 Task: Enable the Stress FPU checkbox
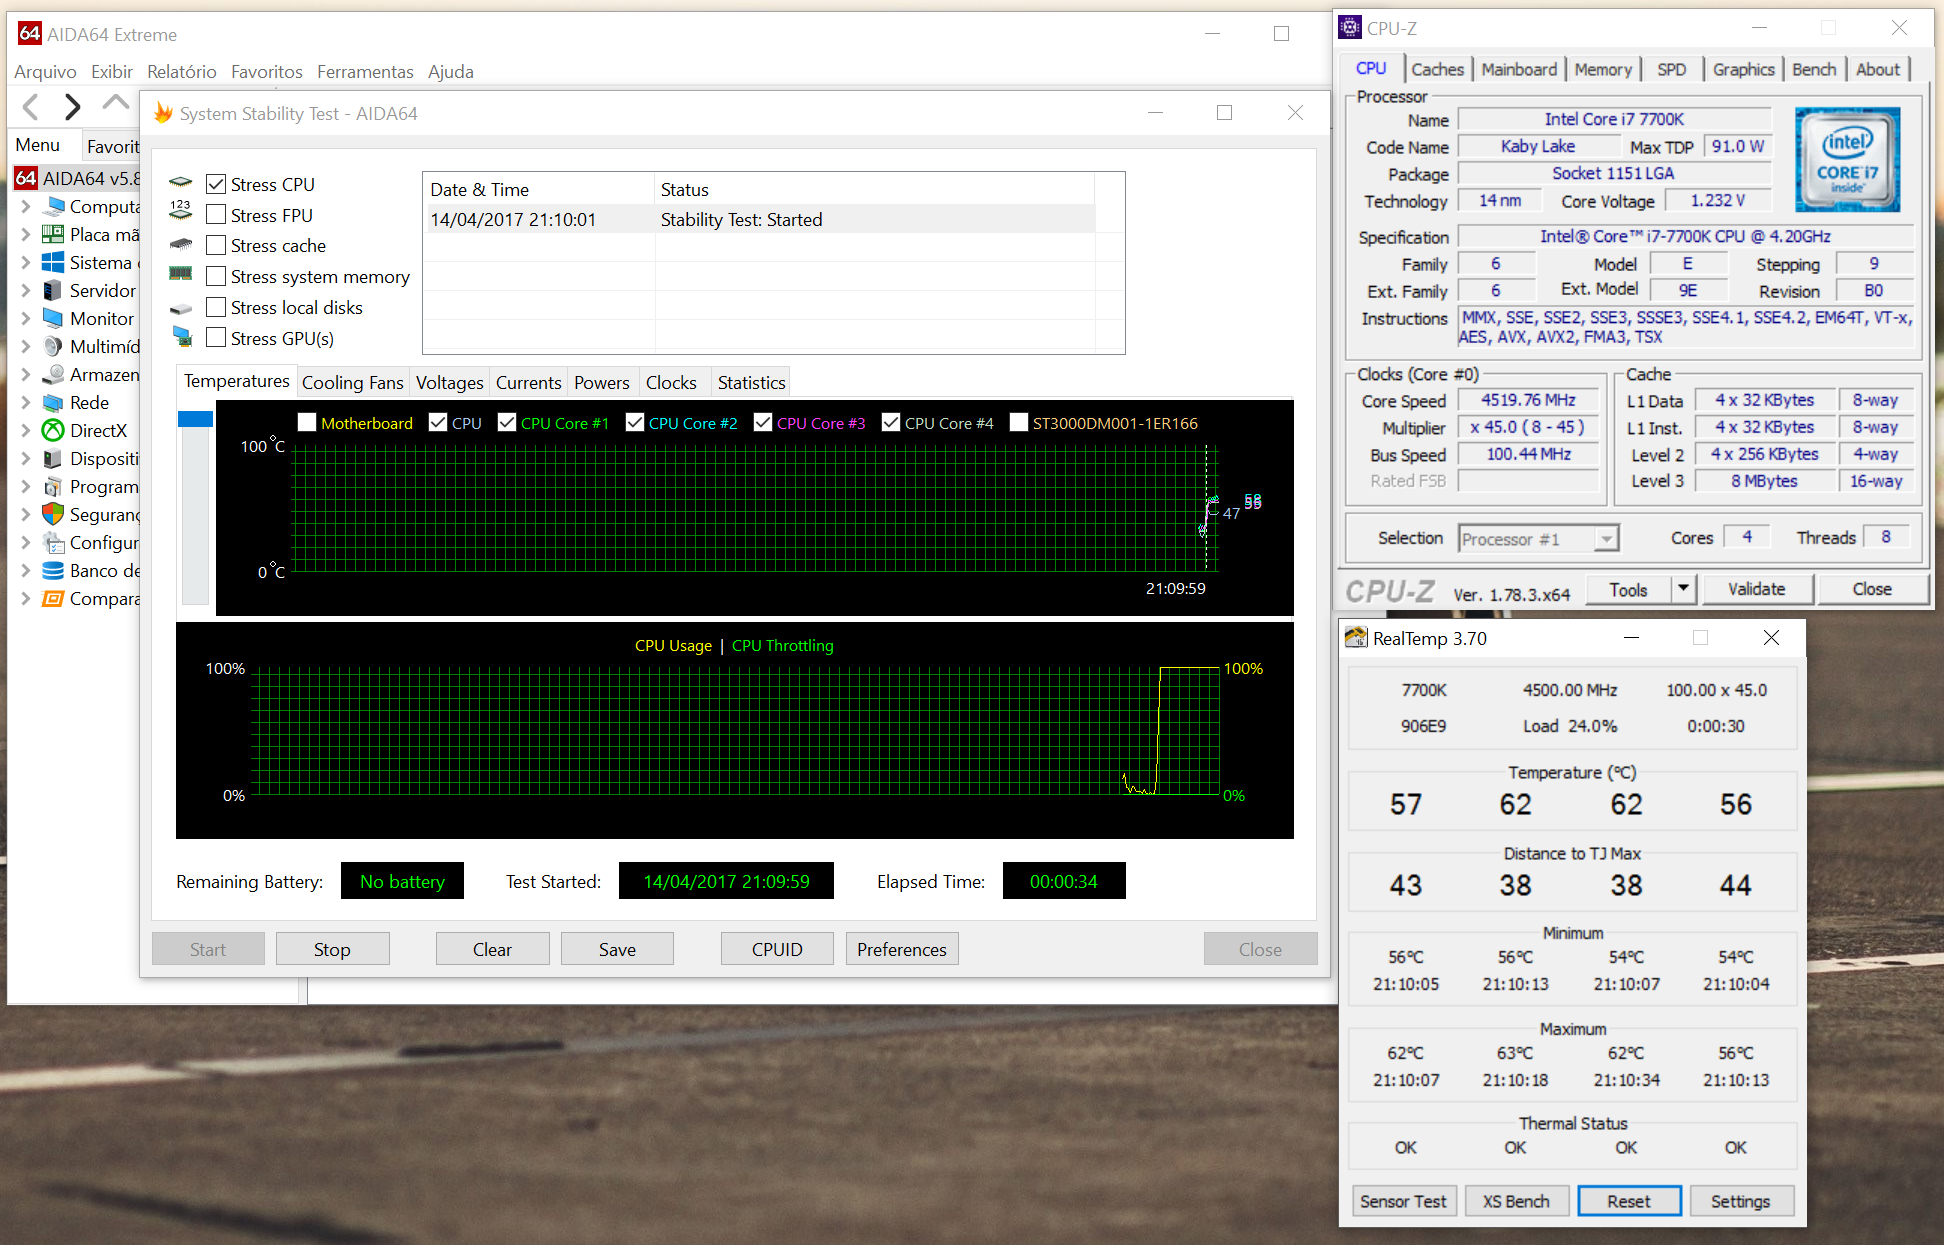(x=216, y=215)
